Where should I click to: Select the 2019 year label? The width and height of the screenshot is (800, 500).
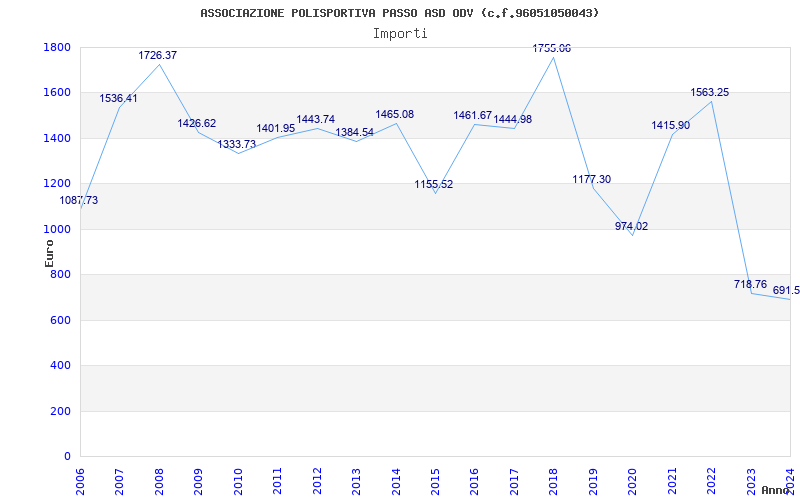[x=592, y=482]
